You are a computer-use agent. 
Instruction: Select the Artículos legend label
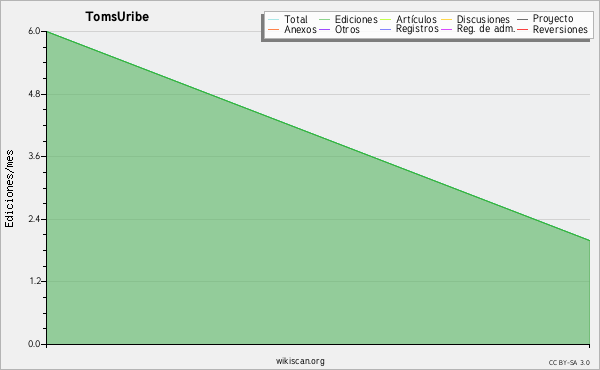(416, 20)
